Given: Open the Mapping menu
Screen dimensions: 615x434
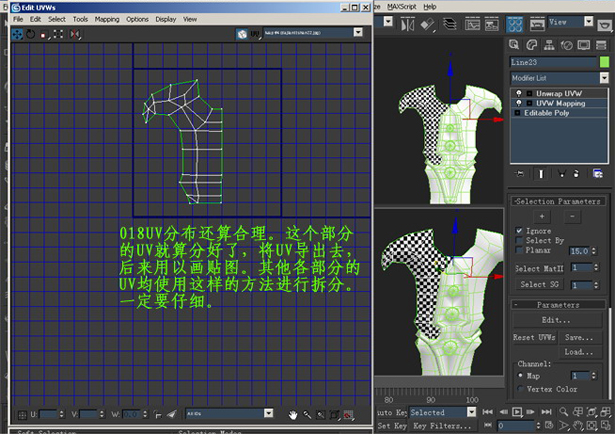Looking at the screenshot, I should [x=107, y=19].
